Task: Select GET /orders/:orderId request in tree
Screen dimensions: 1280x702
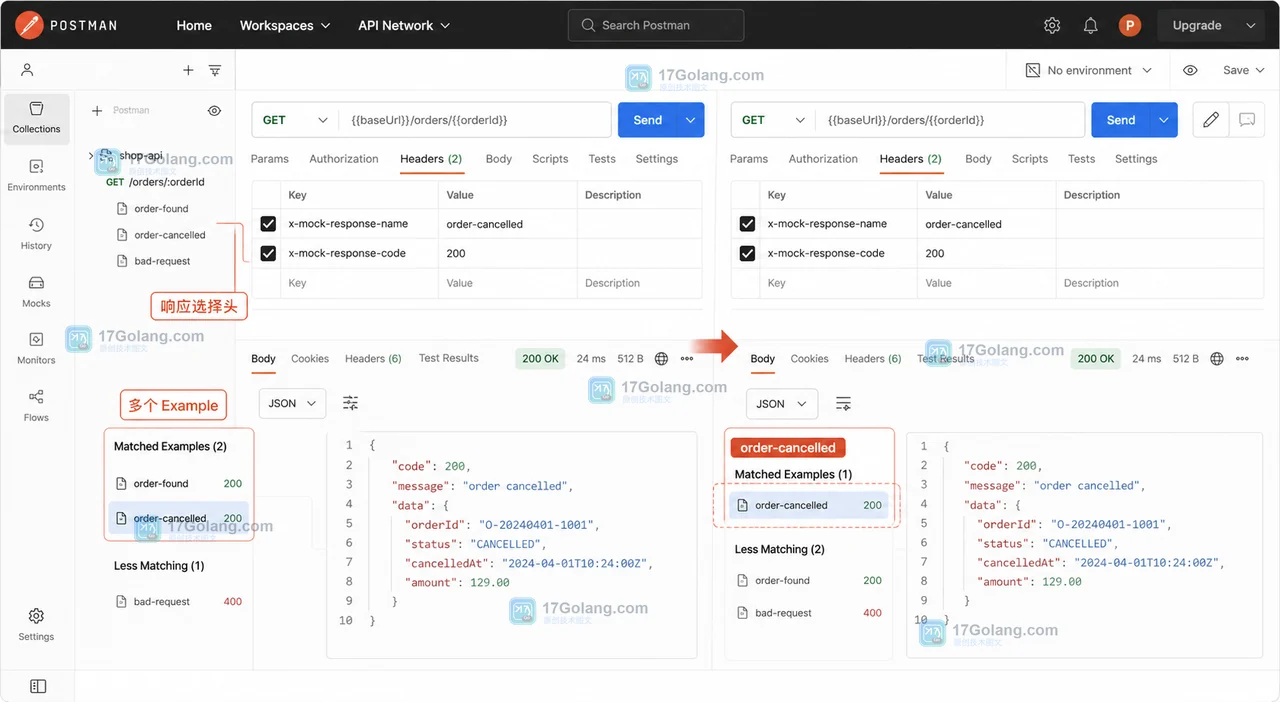Action: 155,182
